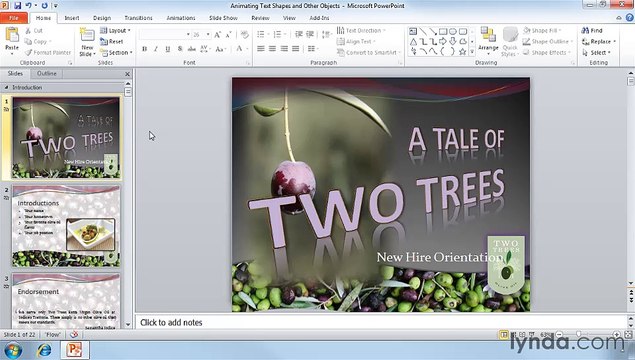Click Increase Font Size icon
Screen dimensions: 635x360
(x=217, y=35)
